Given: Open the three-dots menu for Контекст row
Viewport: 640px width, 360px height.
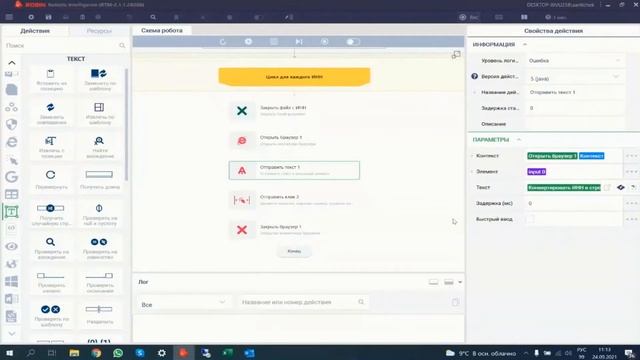Looking at the screenshot, I should [631, 156].
